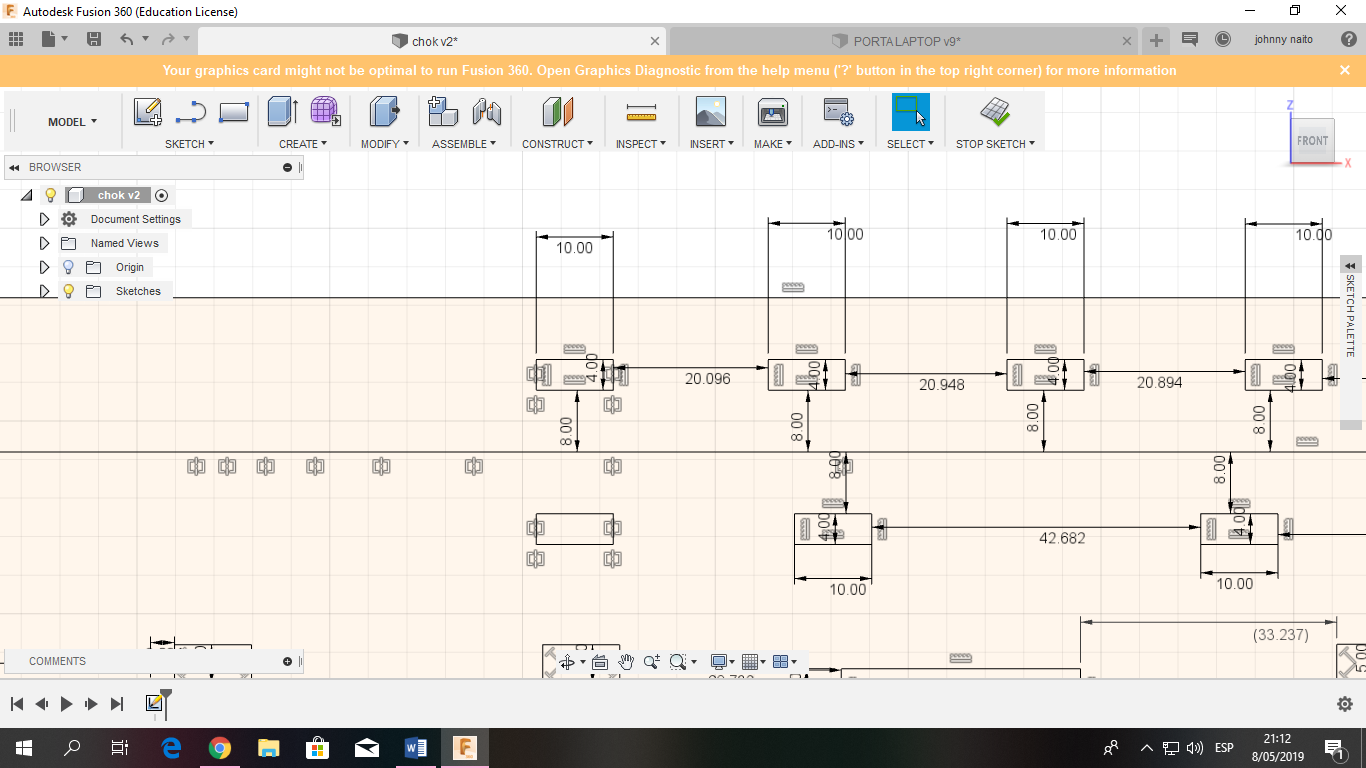Toggle visibility bulb of Sketches folder
Image resolution: width=1366 pixels, height=768 pixels.
pyautogui.click(x=68, y=291)
